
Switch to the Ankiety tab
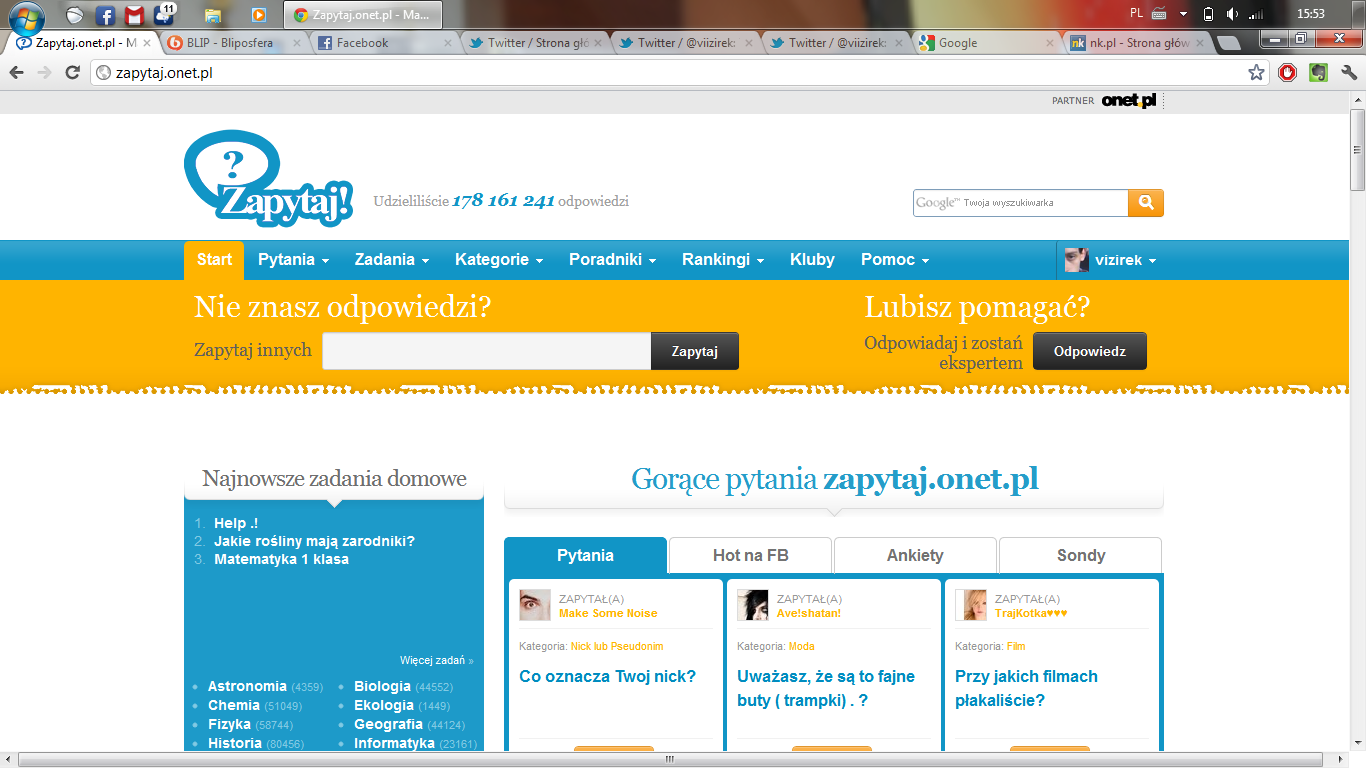tap(915, 556)
